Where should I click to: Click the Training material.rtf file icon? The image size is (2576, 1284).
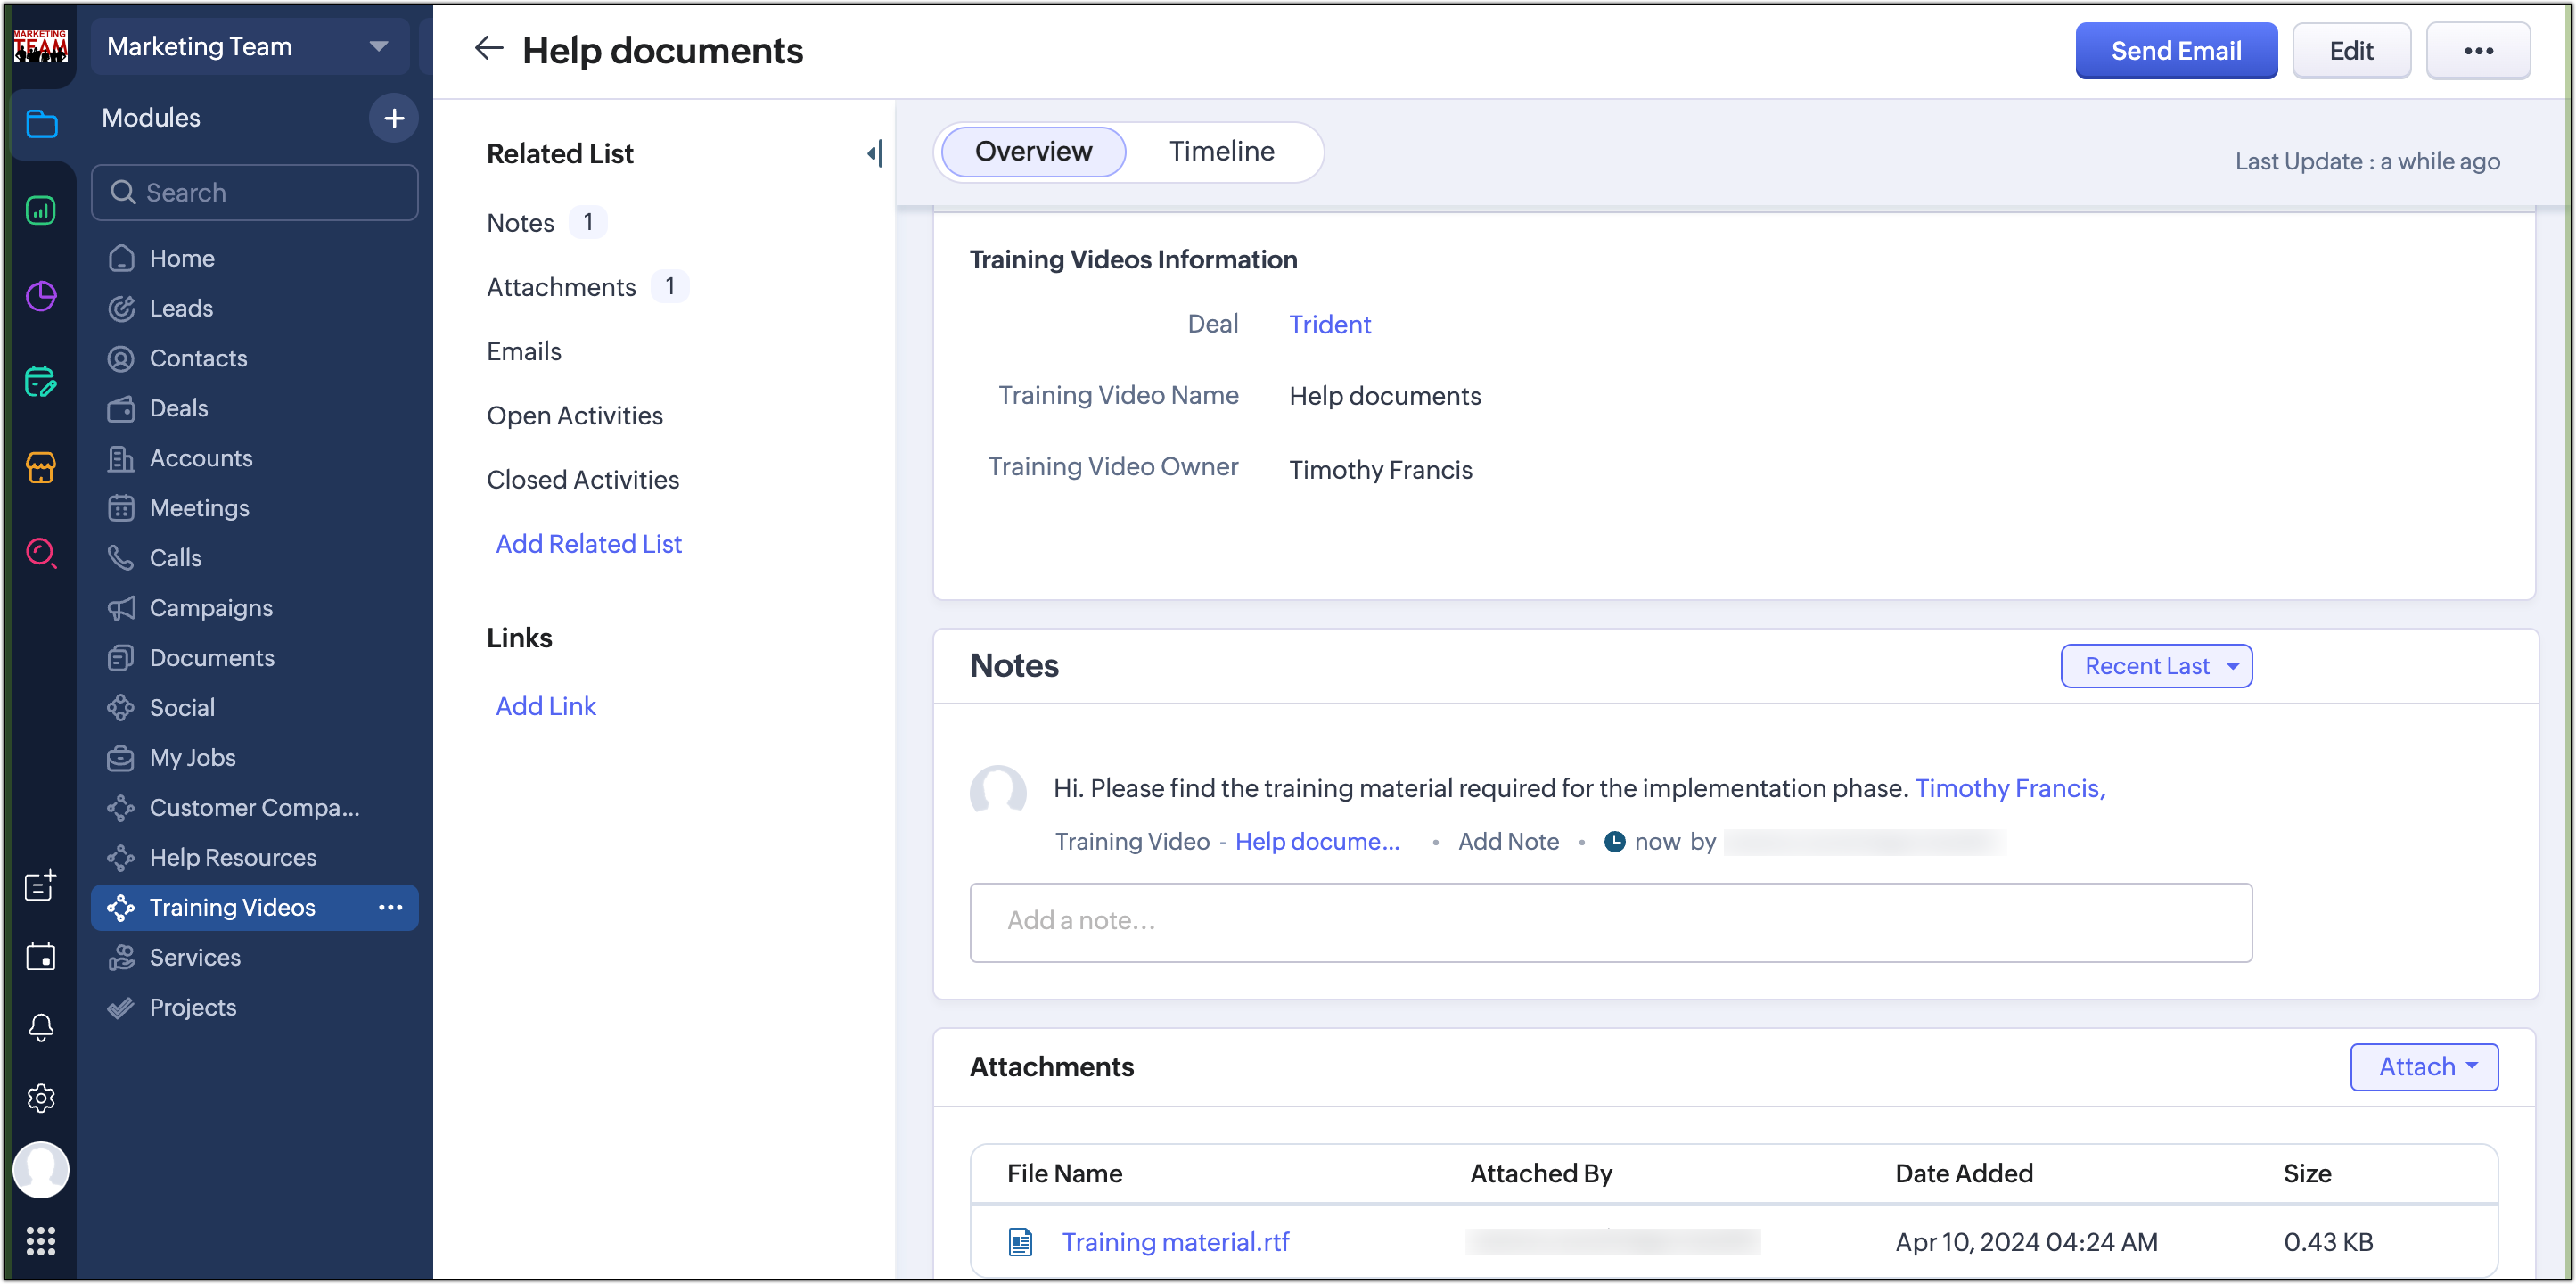point(1020,1241)
